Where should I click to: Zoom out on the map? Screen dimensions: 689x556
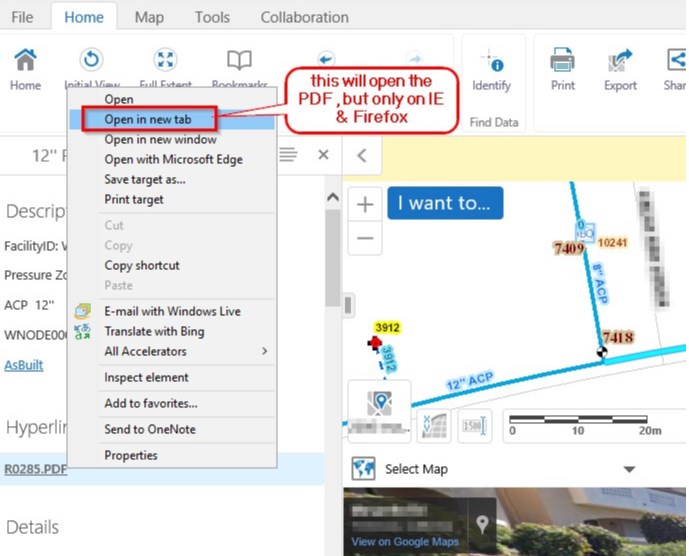tap(365, 238)
